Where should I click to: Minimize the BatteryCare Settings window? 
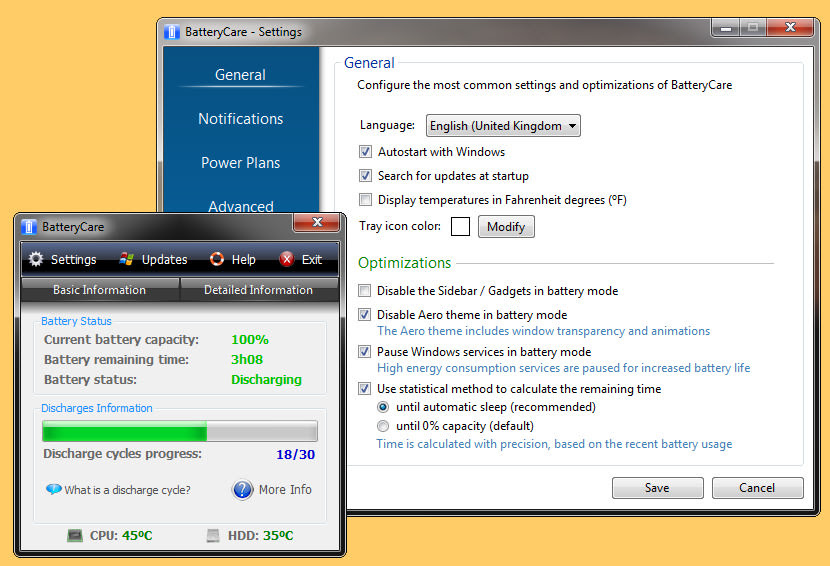[x=726, y=28]
